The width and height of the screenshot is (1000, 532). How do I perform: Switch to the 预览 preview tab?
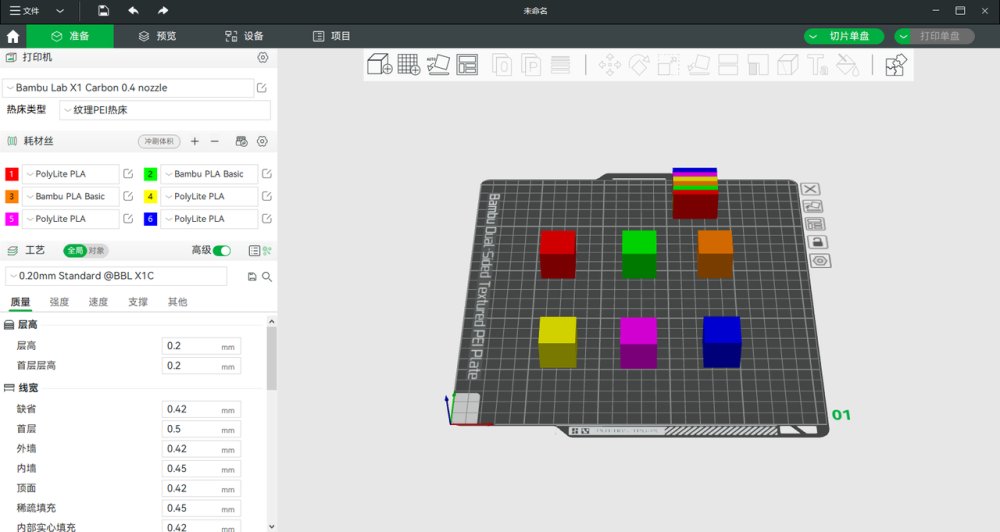point(158,36)
